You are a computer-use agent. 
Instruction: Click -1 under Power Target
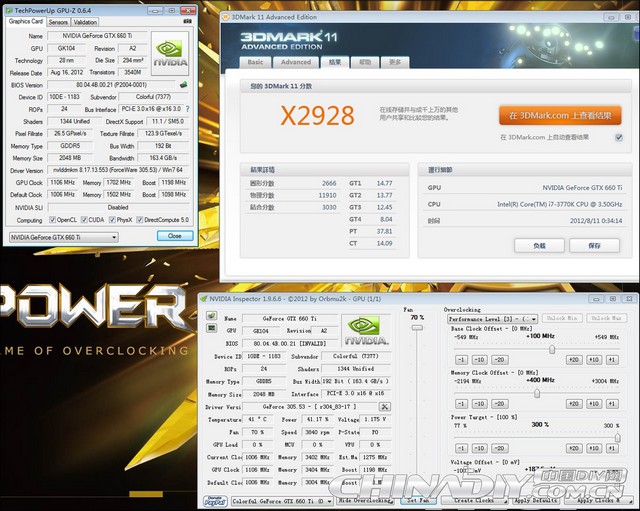[461, 448]
